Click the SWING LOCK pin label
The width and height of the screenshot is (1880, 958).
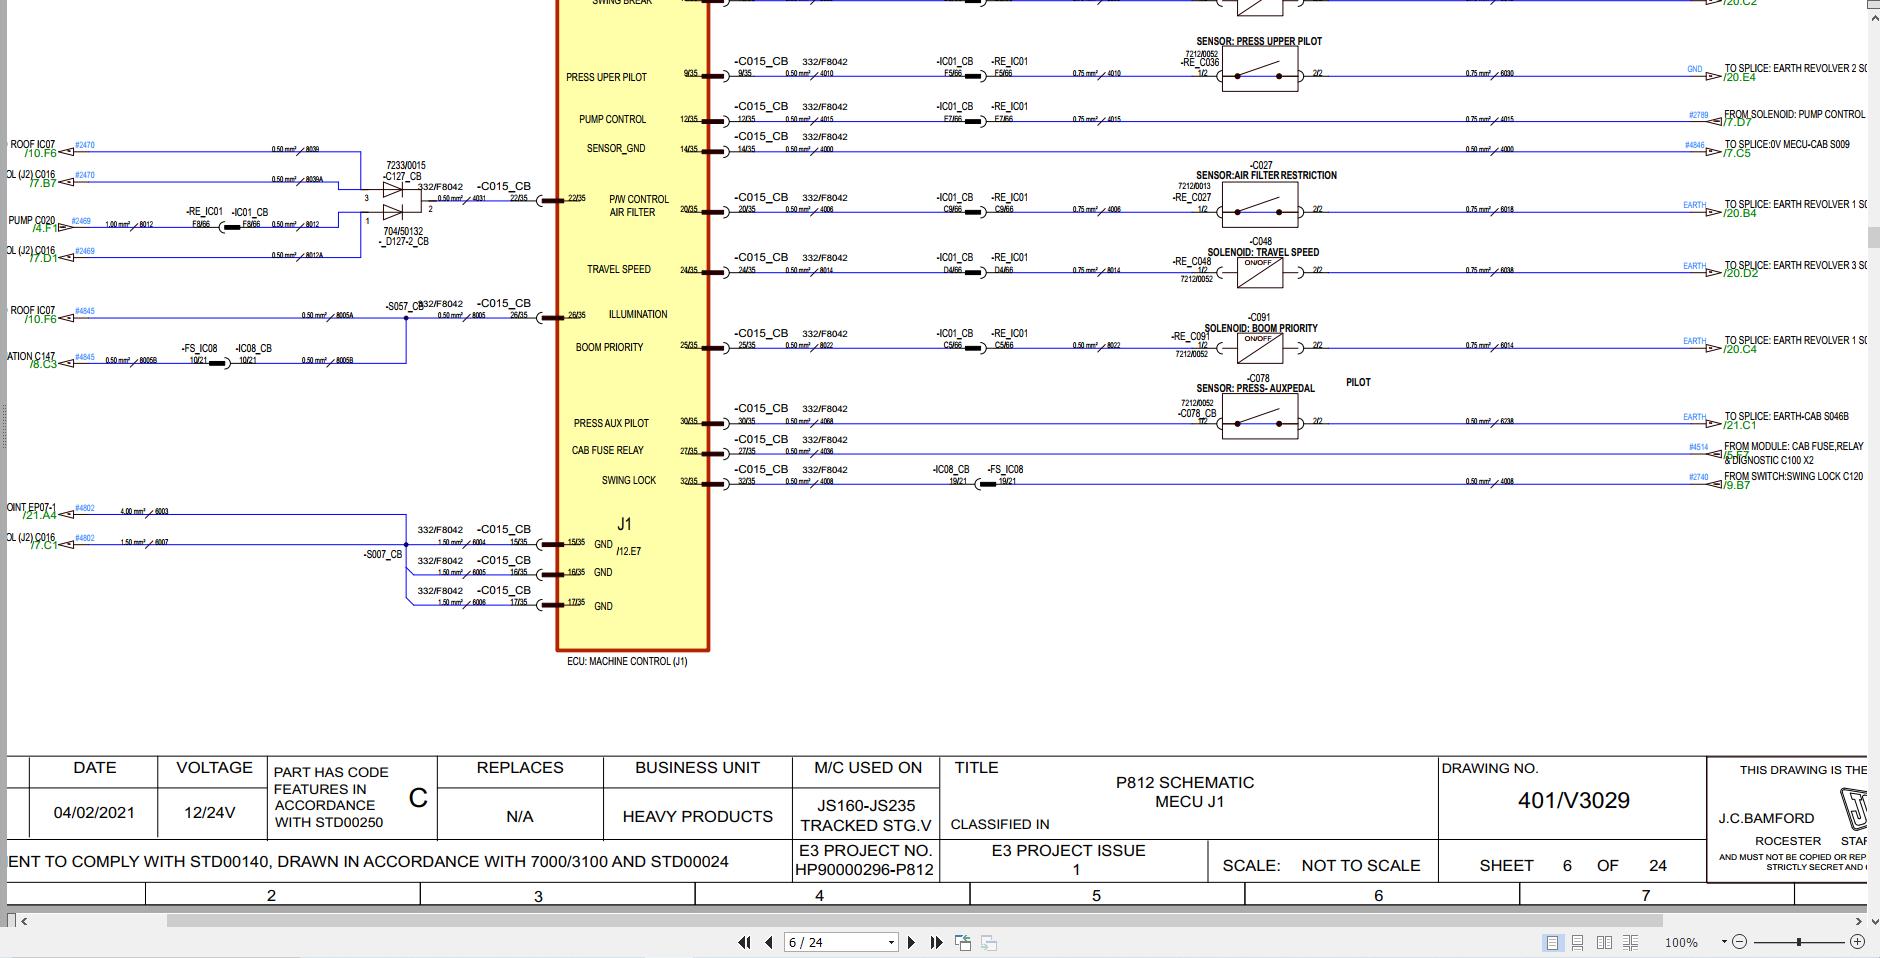point(629,480)
